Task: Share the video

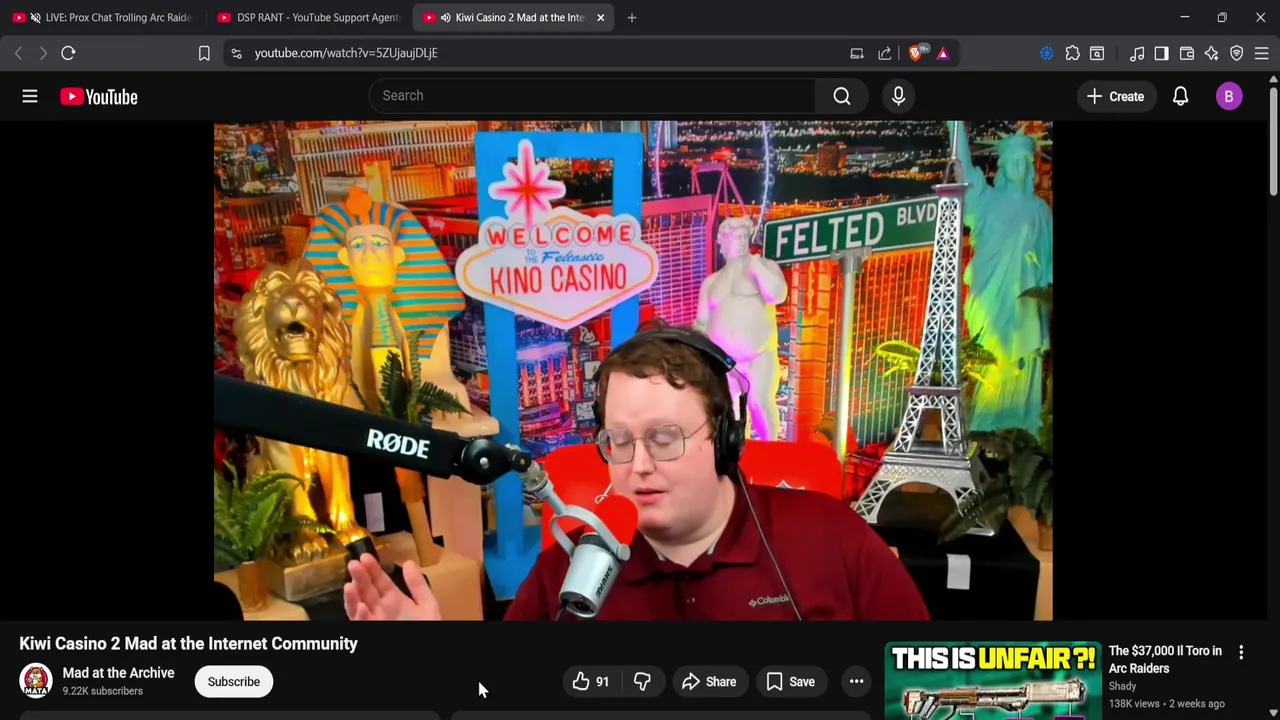Action: point(709,682)
